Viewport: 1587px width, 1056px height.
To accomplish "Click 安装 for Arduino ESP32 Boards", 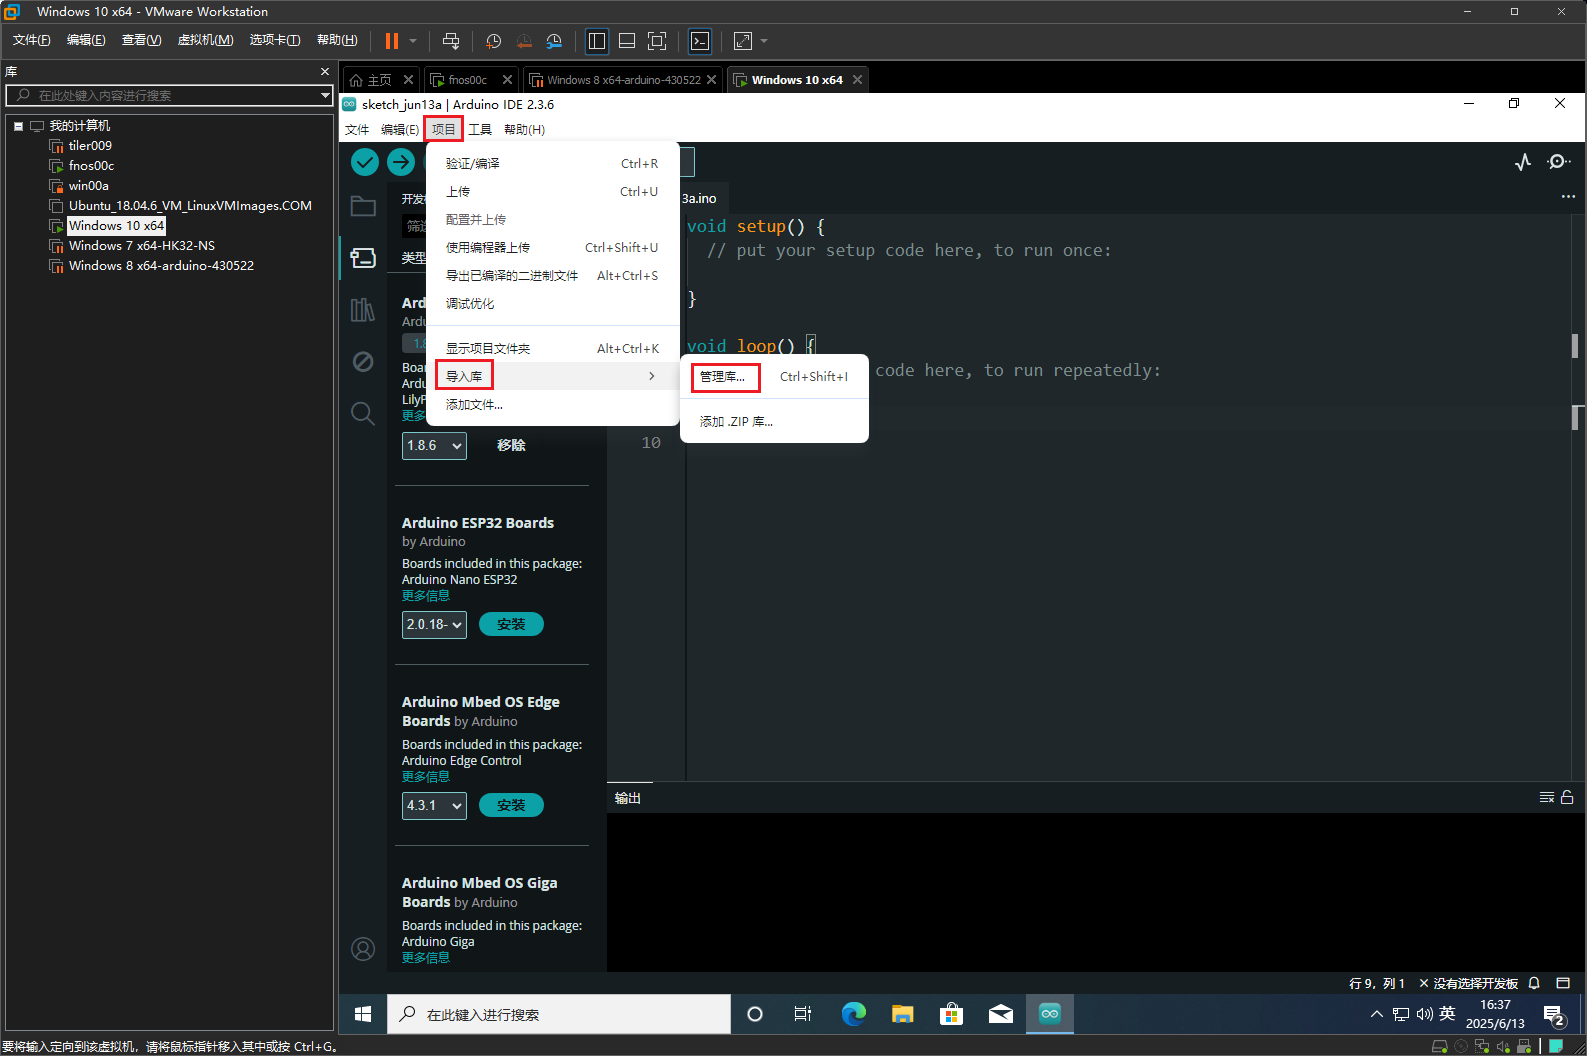I will pyautogui.click(x=511, y=624).
